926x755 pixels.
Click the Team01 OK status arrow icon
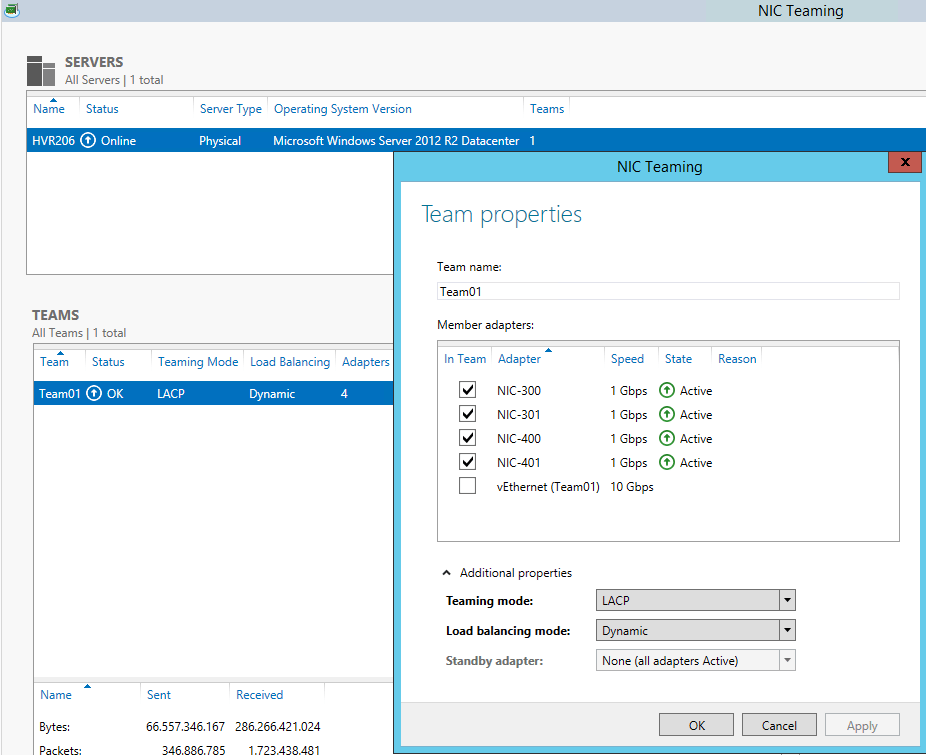tap(94, 393)
